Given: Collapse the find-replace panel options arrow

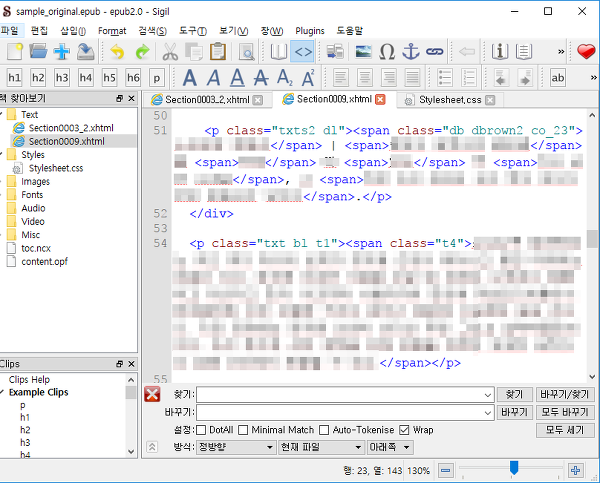Looking at the screenshot, I should click(152, 447).
